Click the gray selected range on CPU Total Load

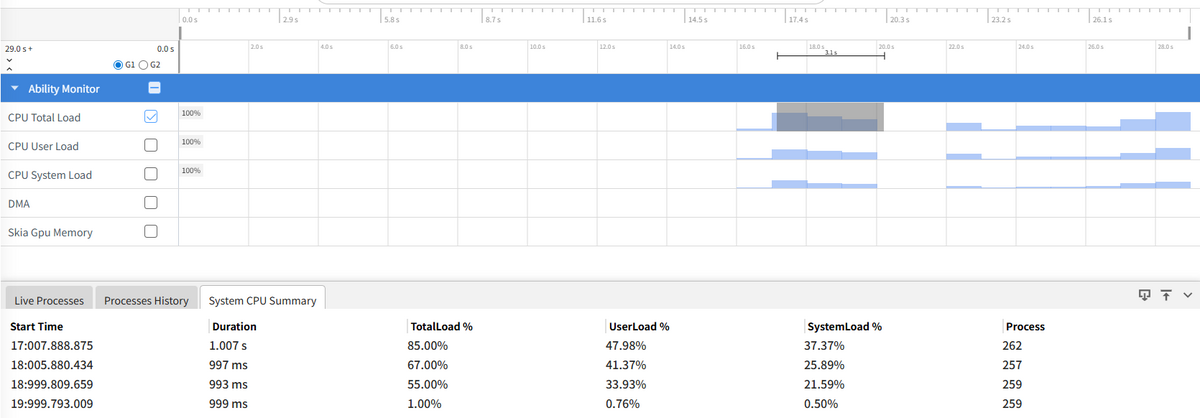click(x=830, y=117)
